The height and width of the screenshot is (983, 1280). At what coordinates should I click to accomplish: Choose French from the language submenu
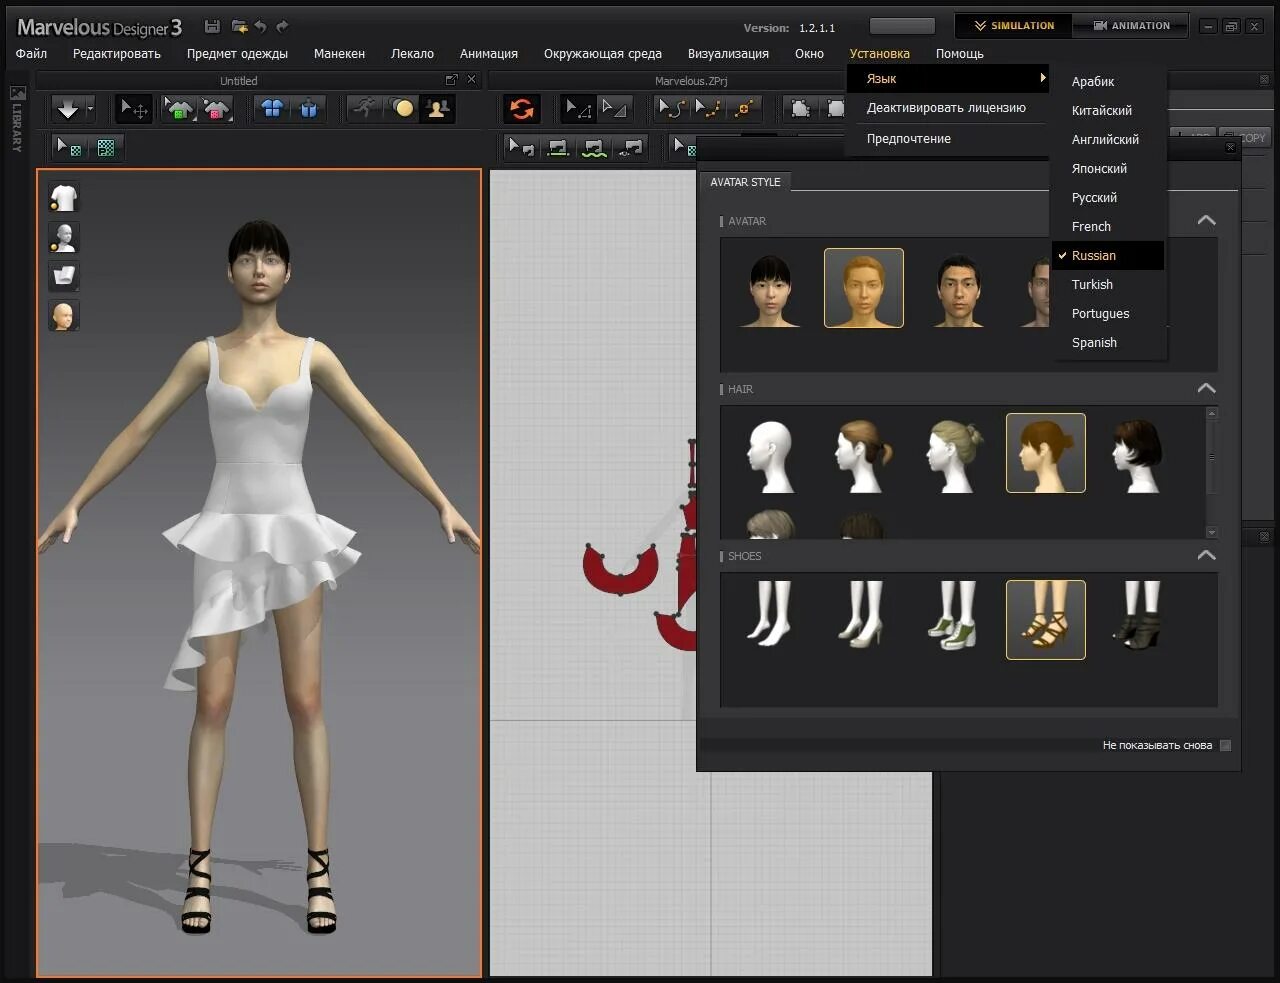[x=1091, y=227]
